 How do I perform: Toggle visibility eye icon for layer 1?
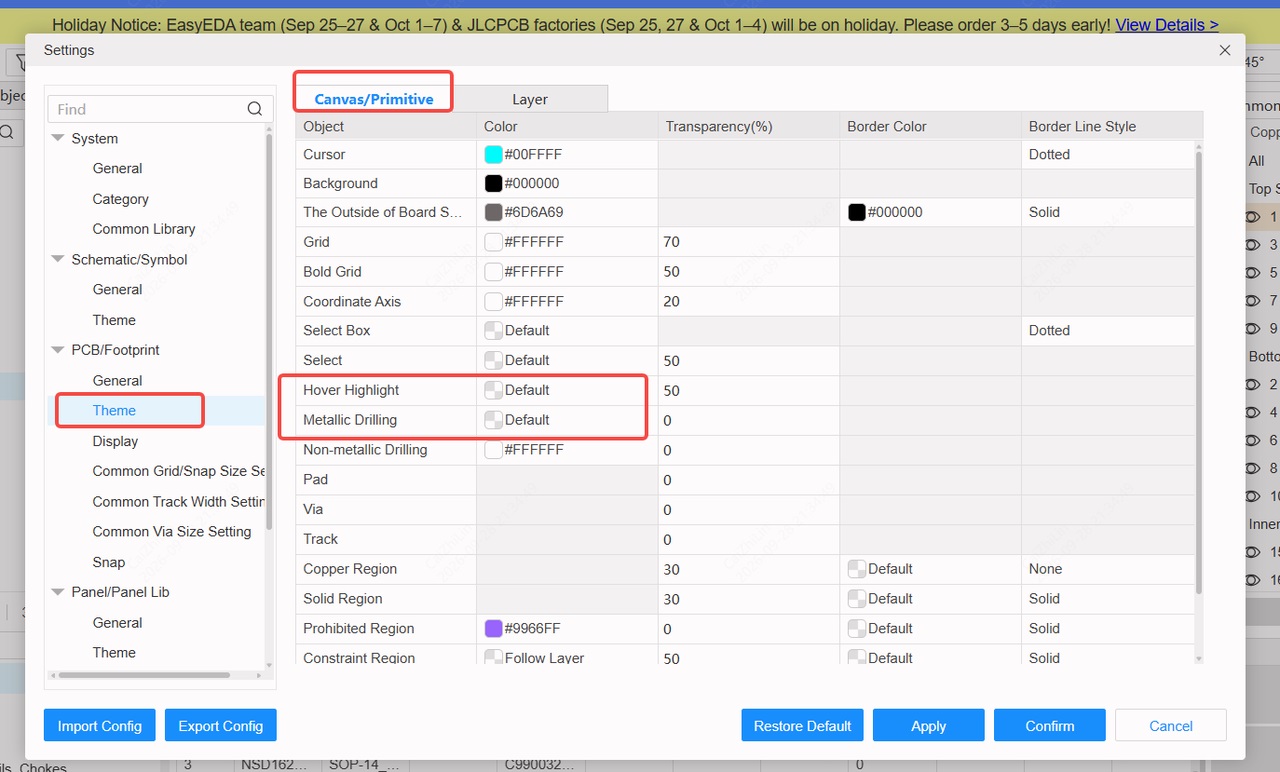click(x=1252, y=216)
